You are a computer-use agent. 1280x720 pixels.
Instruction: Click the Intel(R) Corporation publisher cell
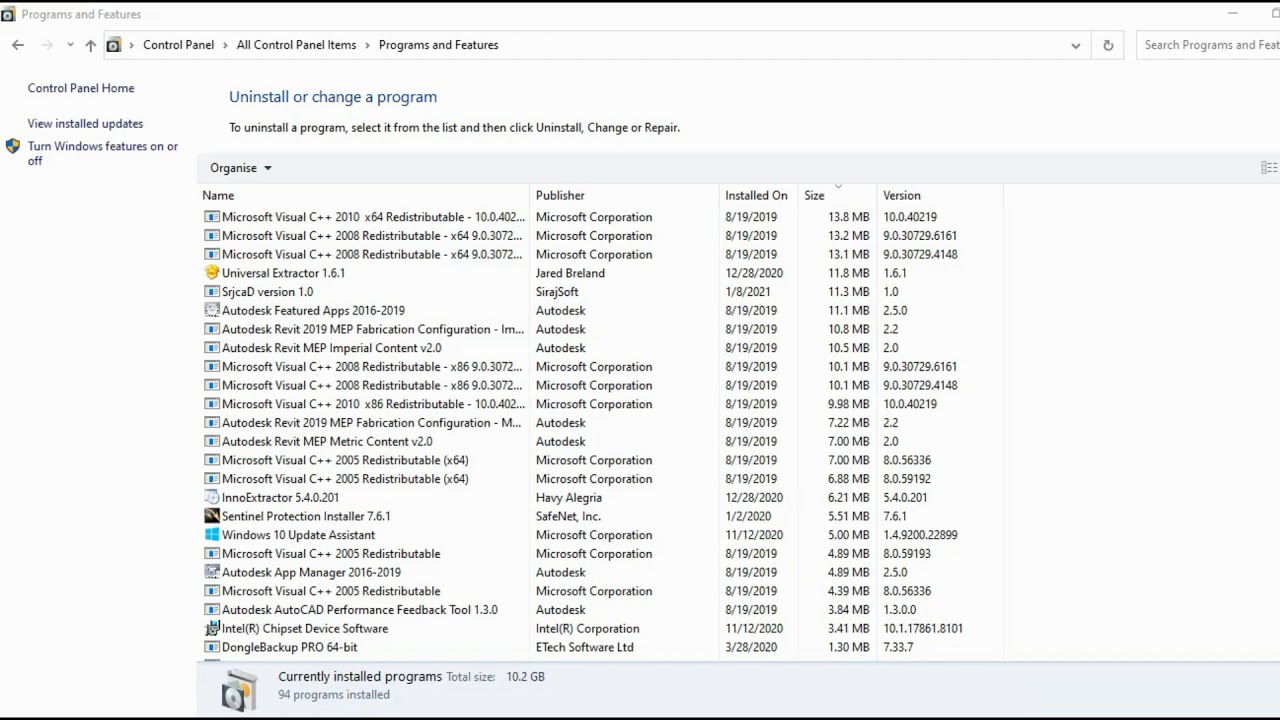coord(587,629)
